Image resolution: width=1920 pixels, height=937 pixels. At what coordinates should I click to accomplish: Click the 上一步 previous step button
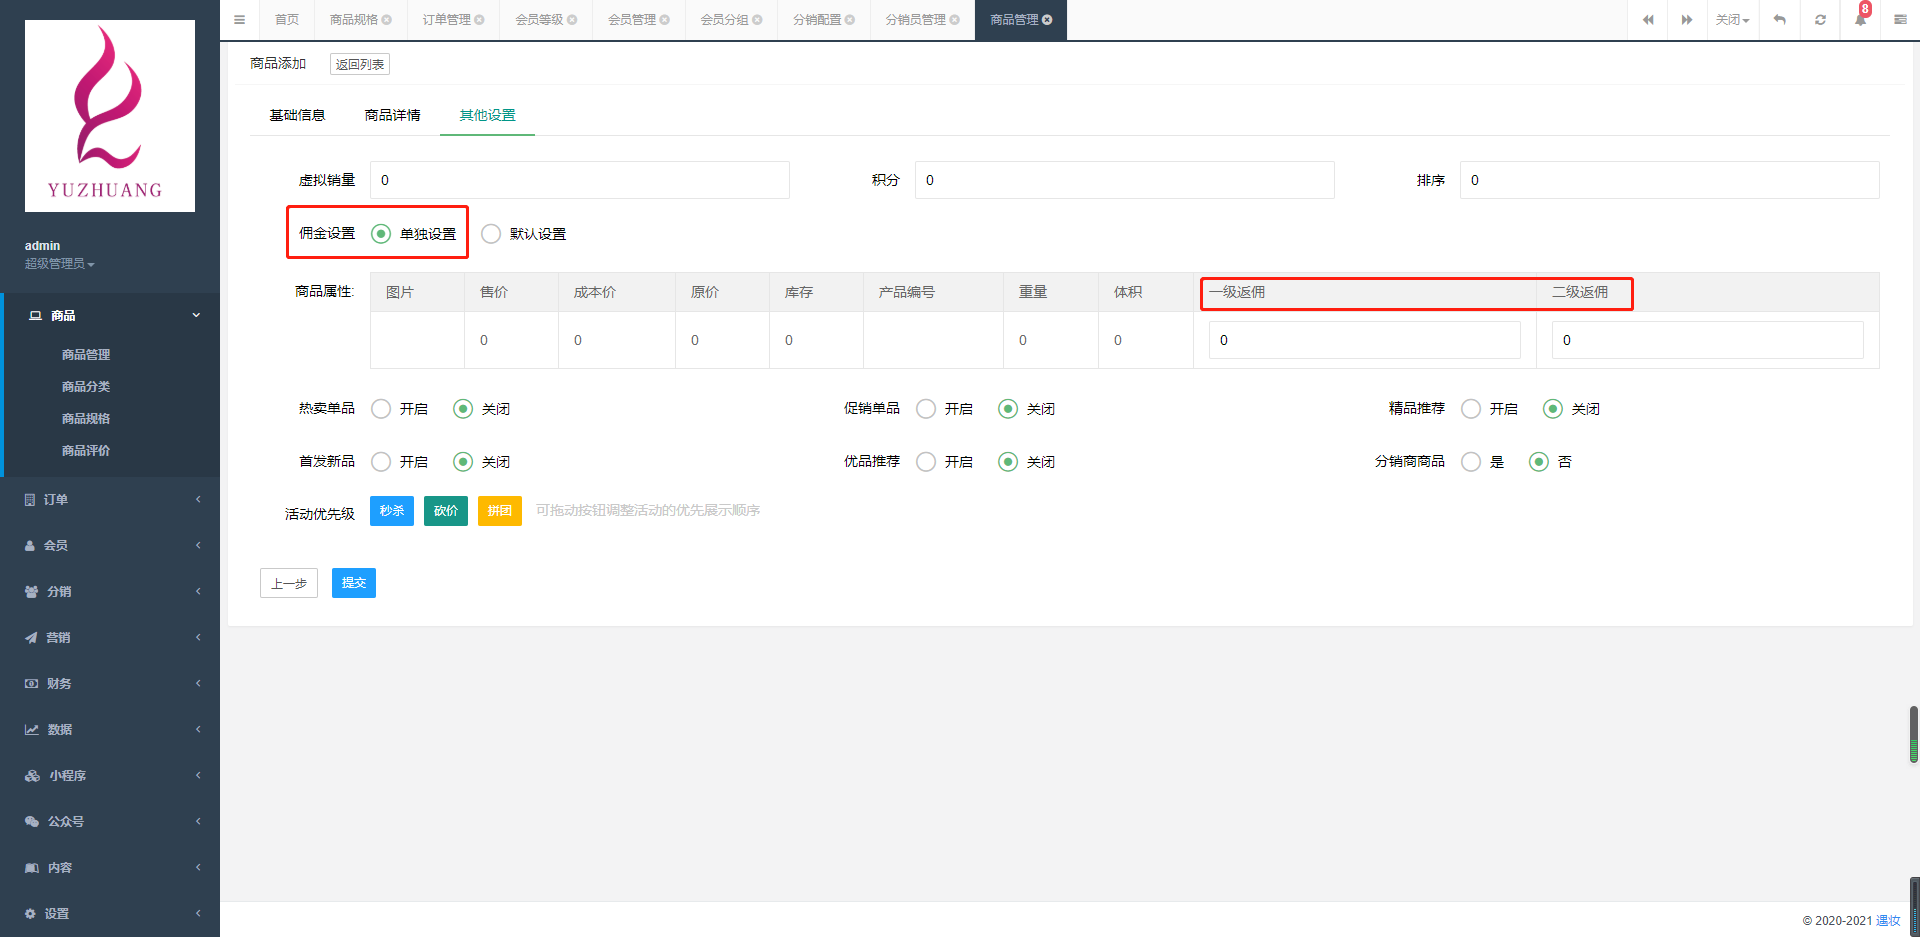pyautogui.click(x=289, y=583)
